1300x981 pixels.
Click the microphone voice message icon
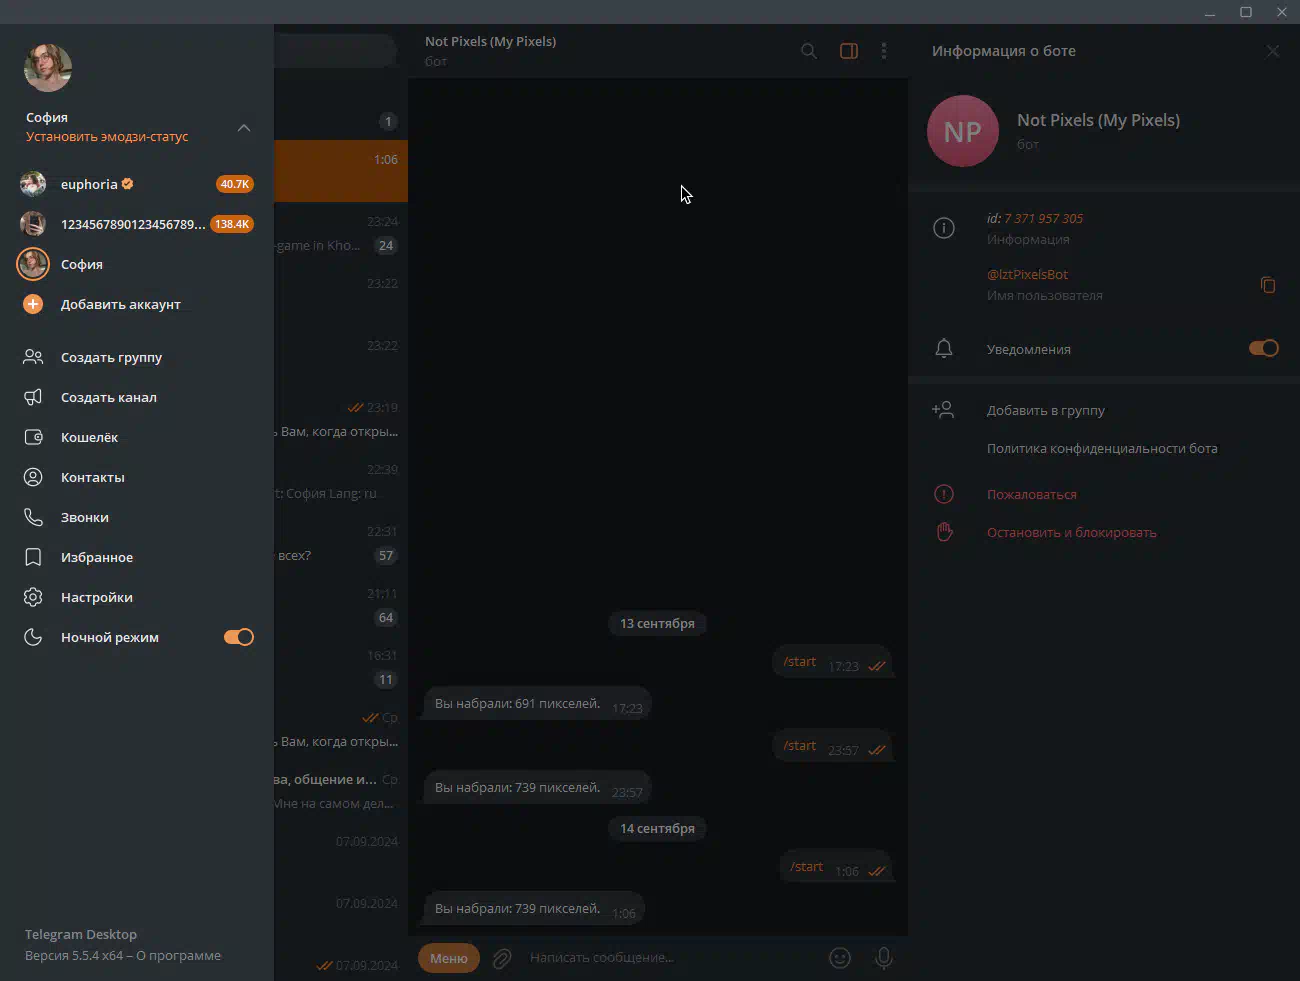pyautogui.click(x=883, y=958)
